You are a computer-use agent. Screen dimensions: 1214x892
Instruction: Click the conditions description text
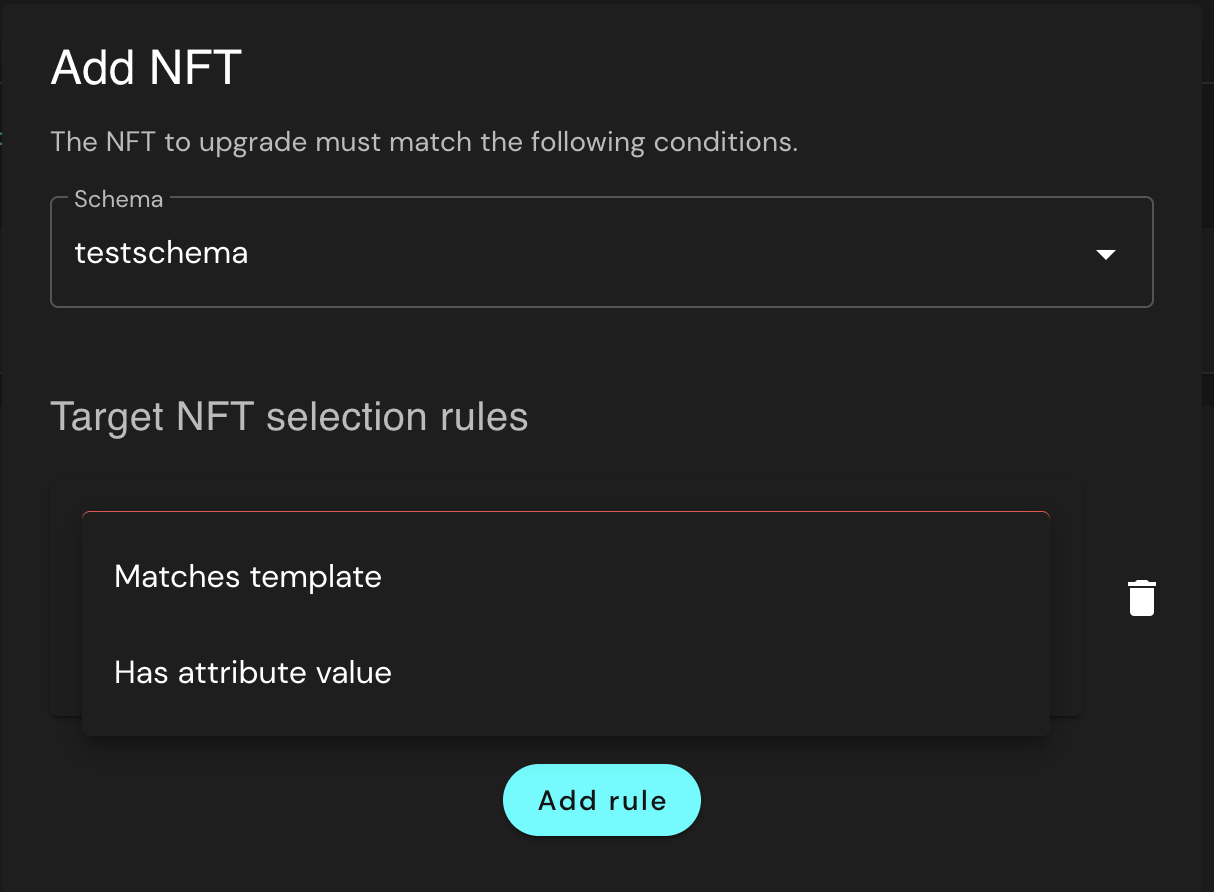tap(424, 141)
